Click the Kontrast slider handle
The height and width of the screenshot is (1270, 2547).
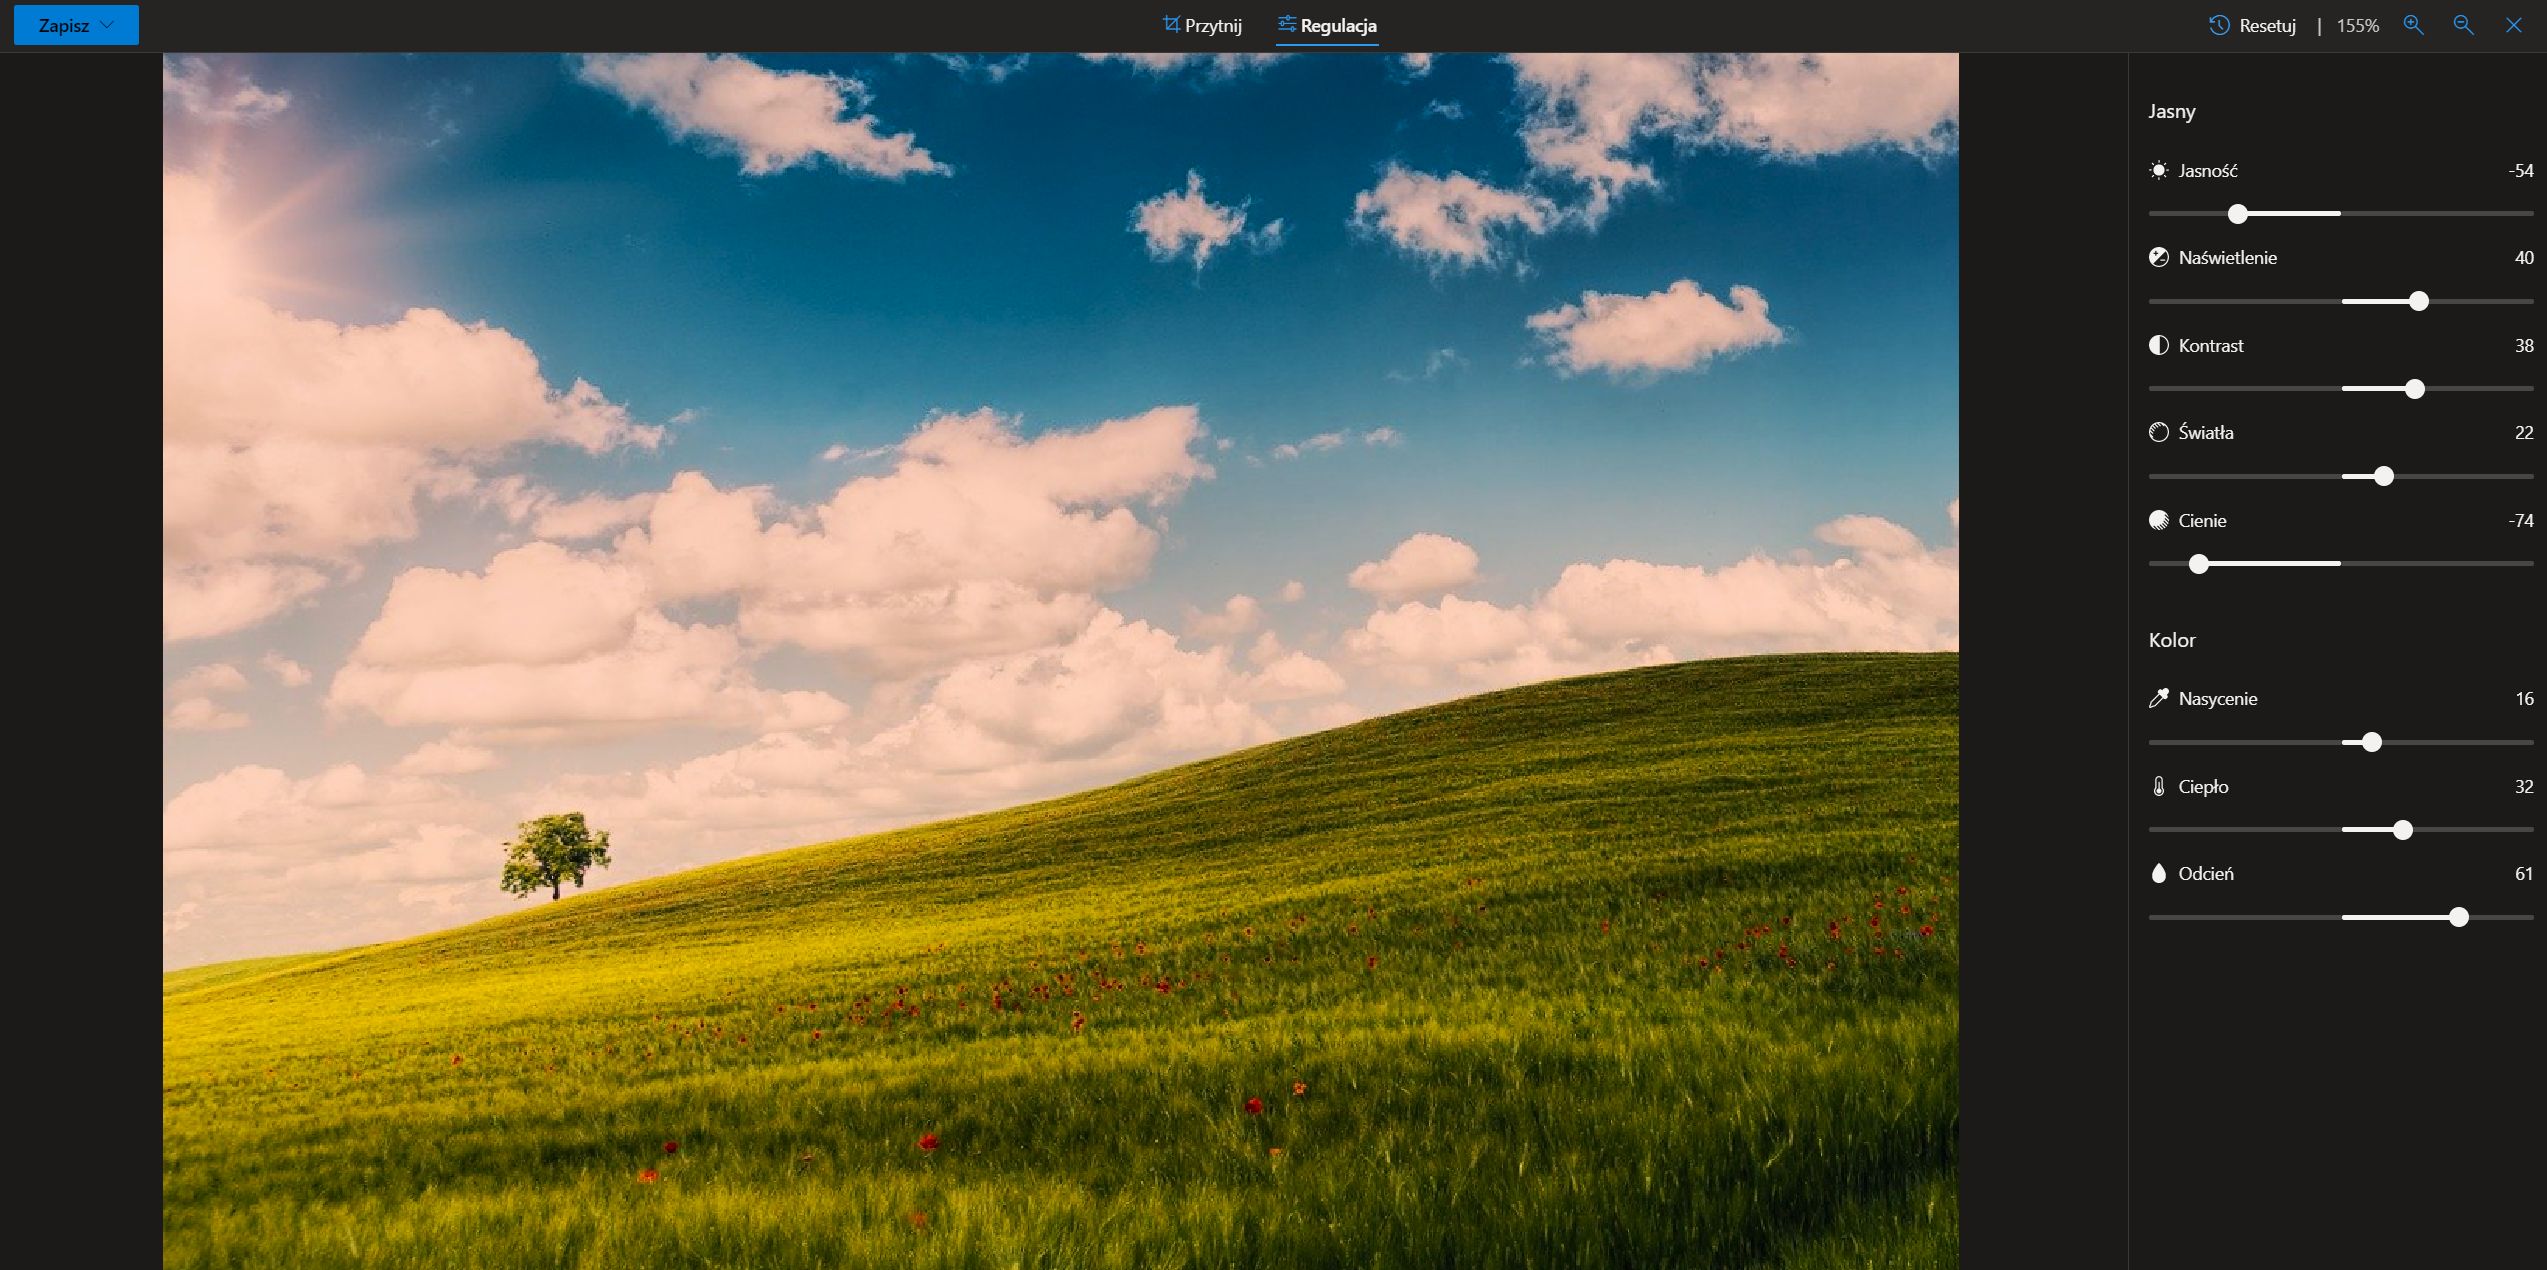point(2415,389)
